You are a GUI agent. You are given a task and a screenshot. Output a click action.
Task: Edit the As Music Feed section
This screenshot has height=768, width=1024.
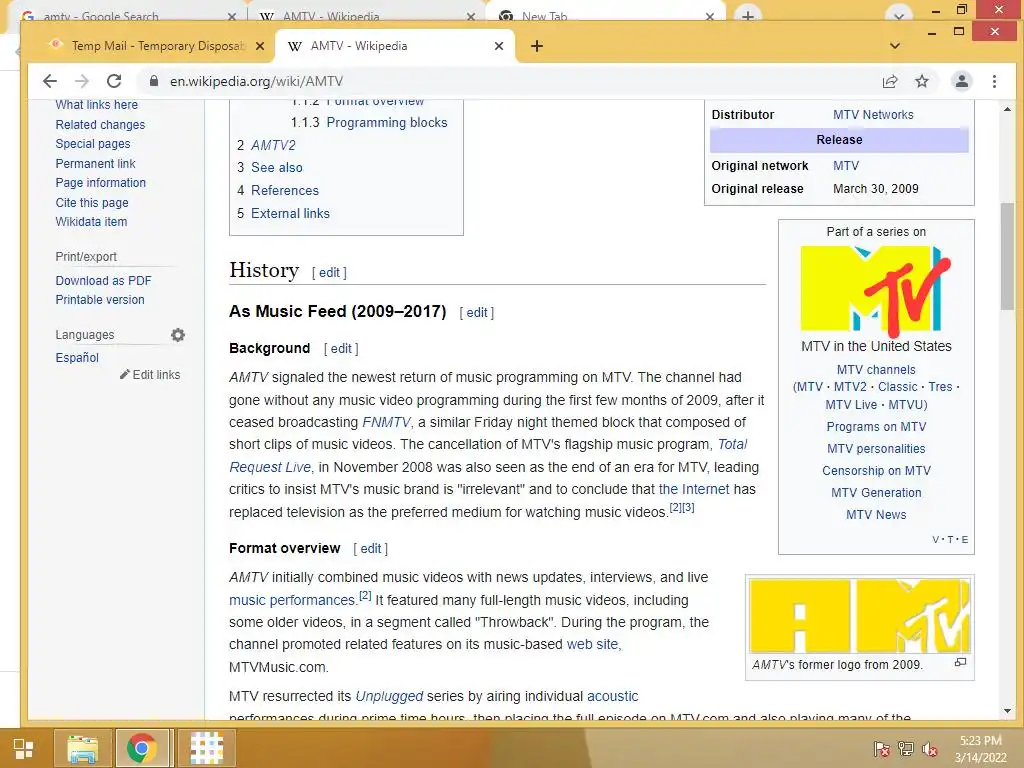point(477,312)
